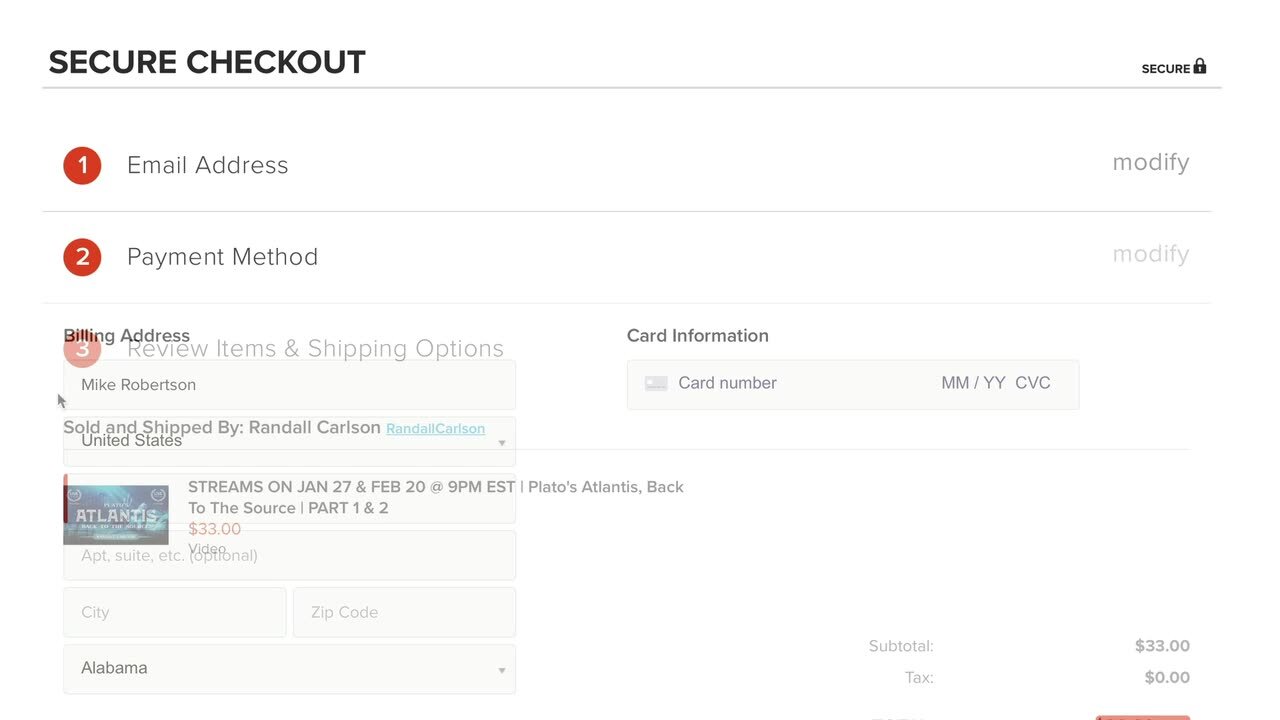The width and height of the screenshot is (1280, 720).
Task: Open Review Items & Shipping Options section
Action: tap(315, 348)
